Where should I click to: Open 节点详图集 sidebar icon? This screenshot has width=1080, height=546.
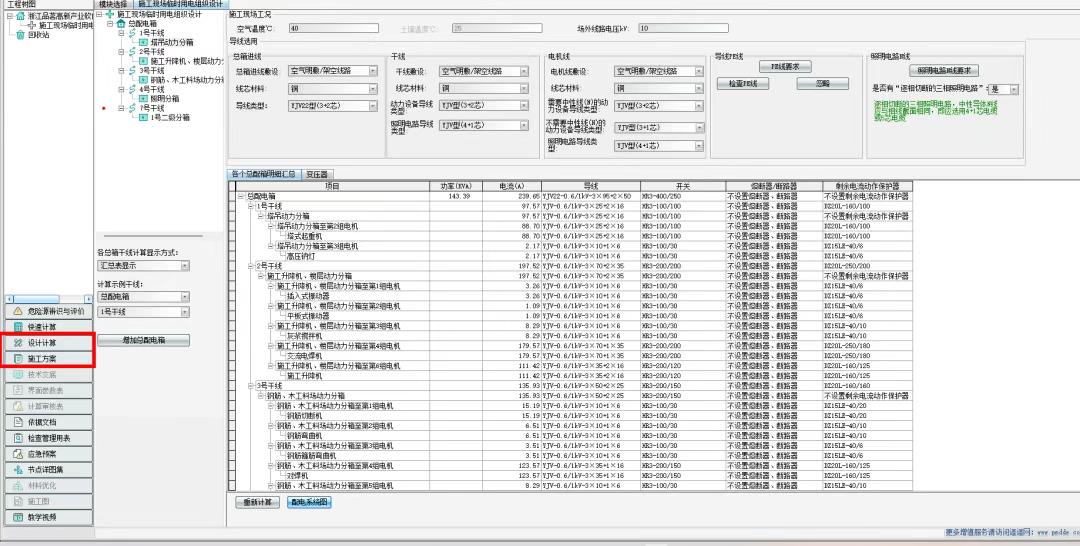tap(17, 470)
